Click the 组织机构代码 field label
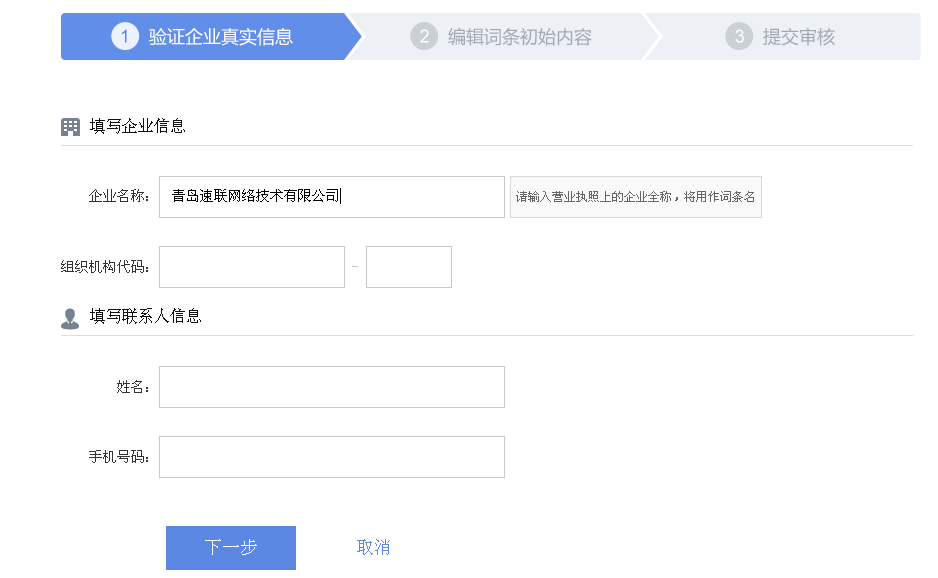Viewport: 938px width, 578px height. (x=105, y=266)
